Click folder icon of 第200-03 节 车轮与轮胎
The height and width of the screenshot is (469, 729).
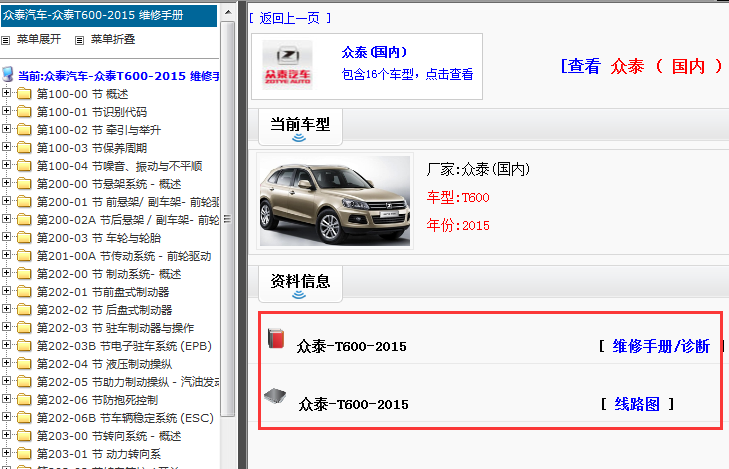coord(24,238)
